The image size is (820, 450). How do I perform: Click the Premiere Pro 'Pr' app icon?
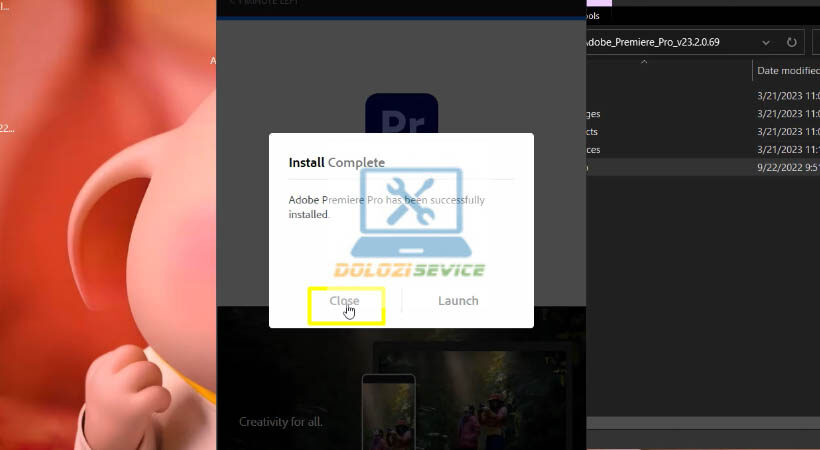click(401, 120)
